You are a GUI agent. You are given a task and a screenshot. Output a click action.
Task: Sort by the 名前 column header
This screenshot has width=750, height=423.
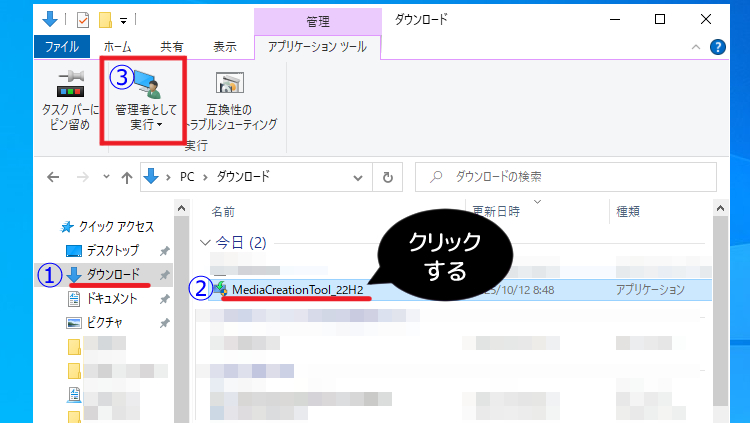click(223, 211)
